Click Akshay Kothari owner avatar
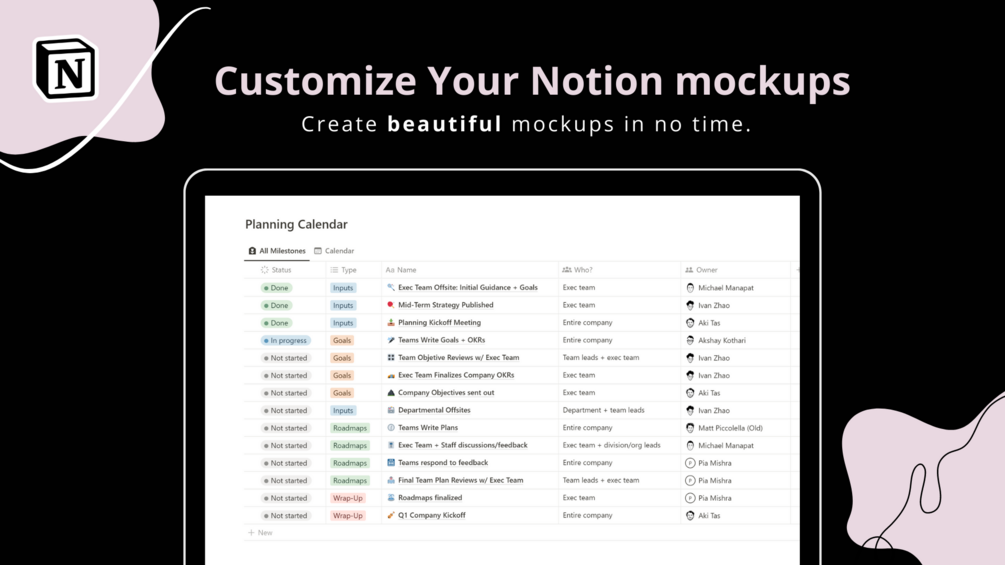 (690, 341)
